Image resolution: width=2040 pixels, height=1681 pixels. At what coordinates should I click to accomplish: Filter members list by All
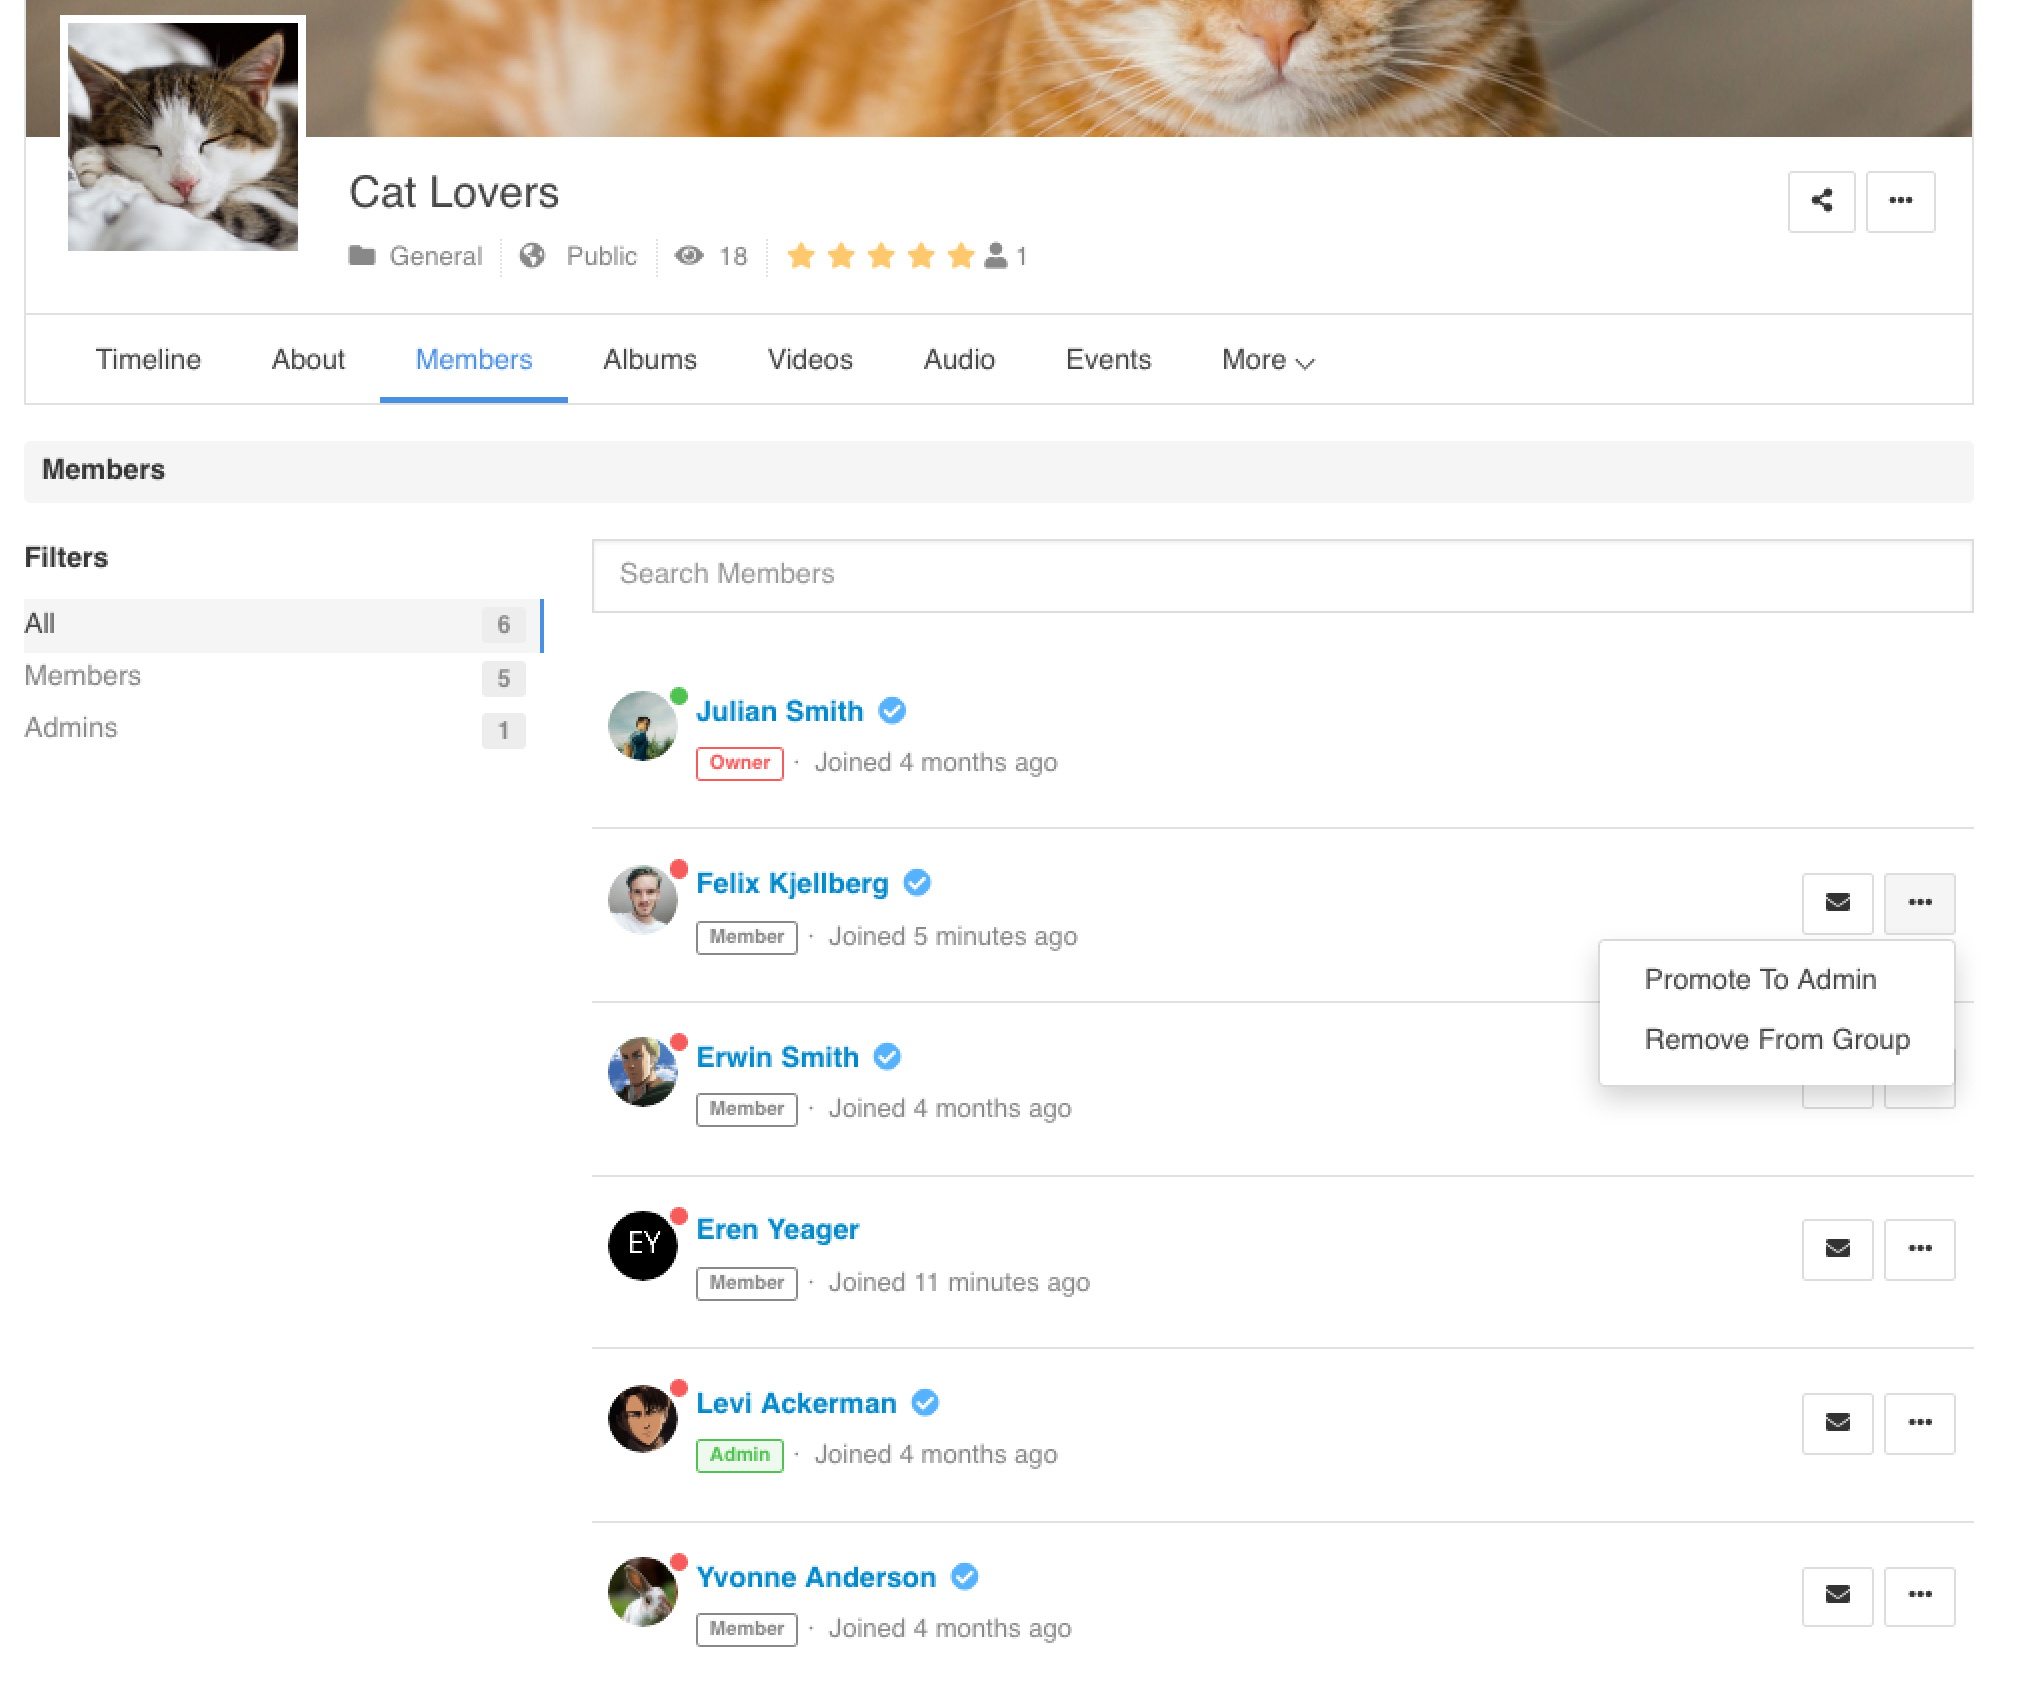pos(284,625)
